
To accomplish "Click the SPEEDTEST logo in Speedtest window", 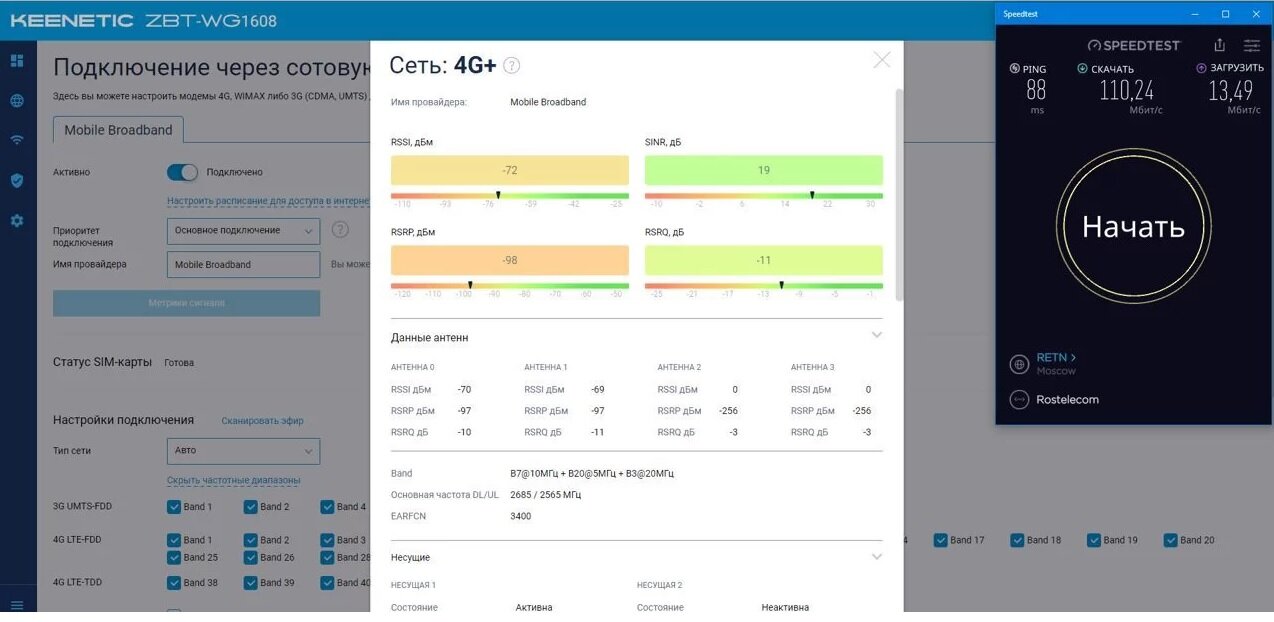I will click(1134, 46).
